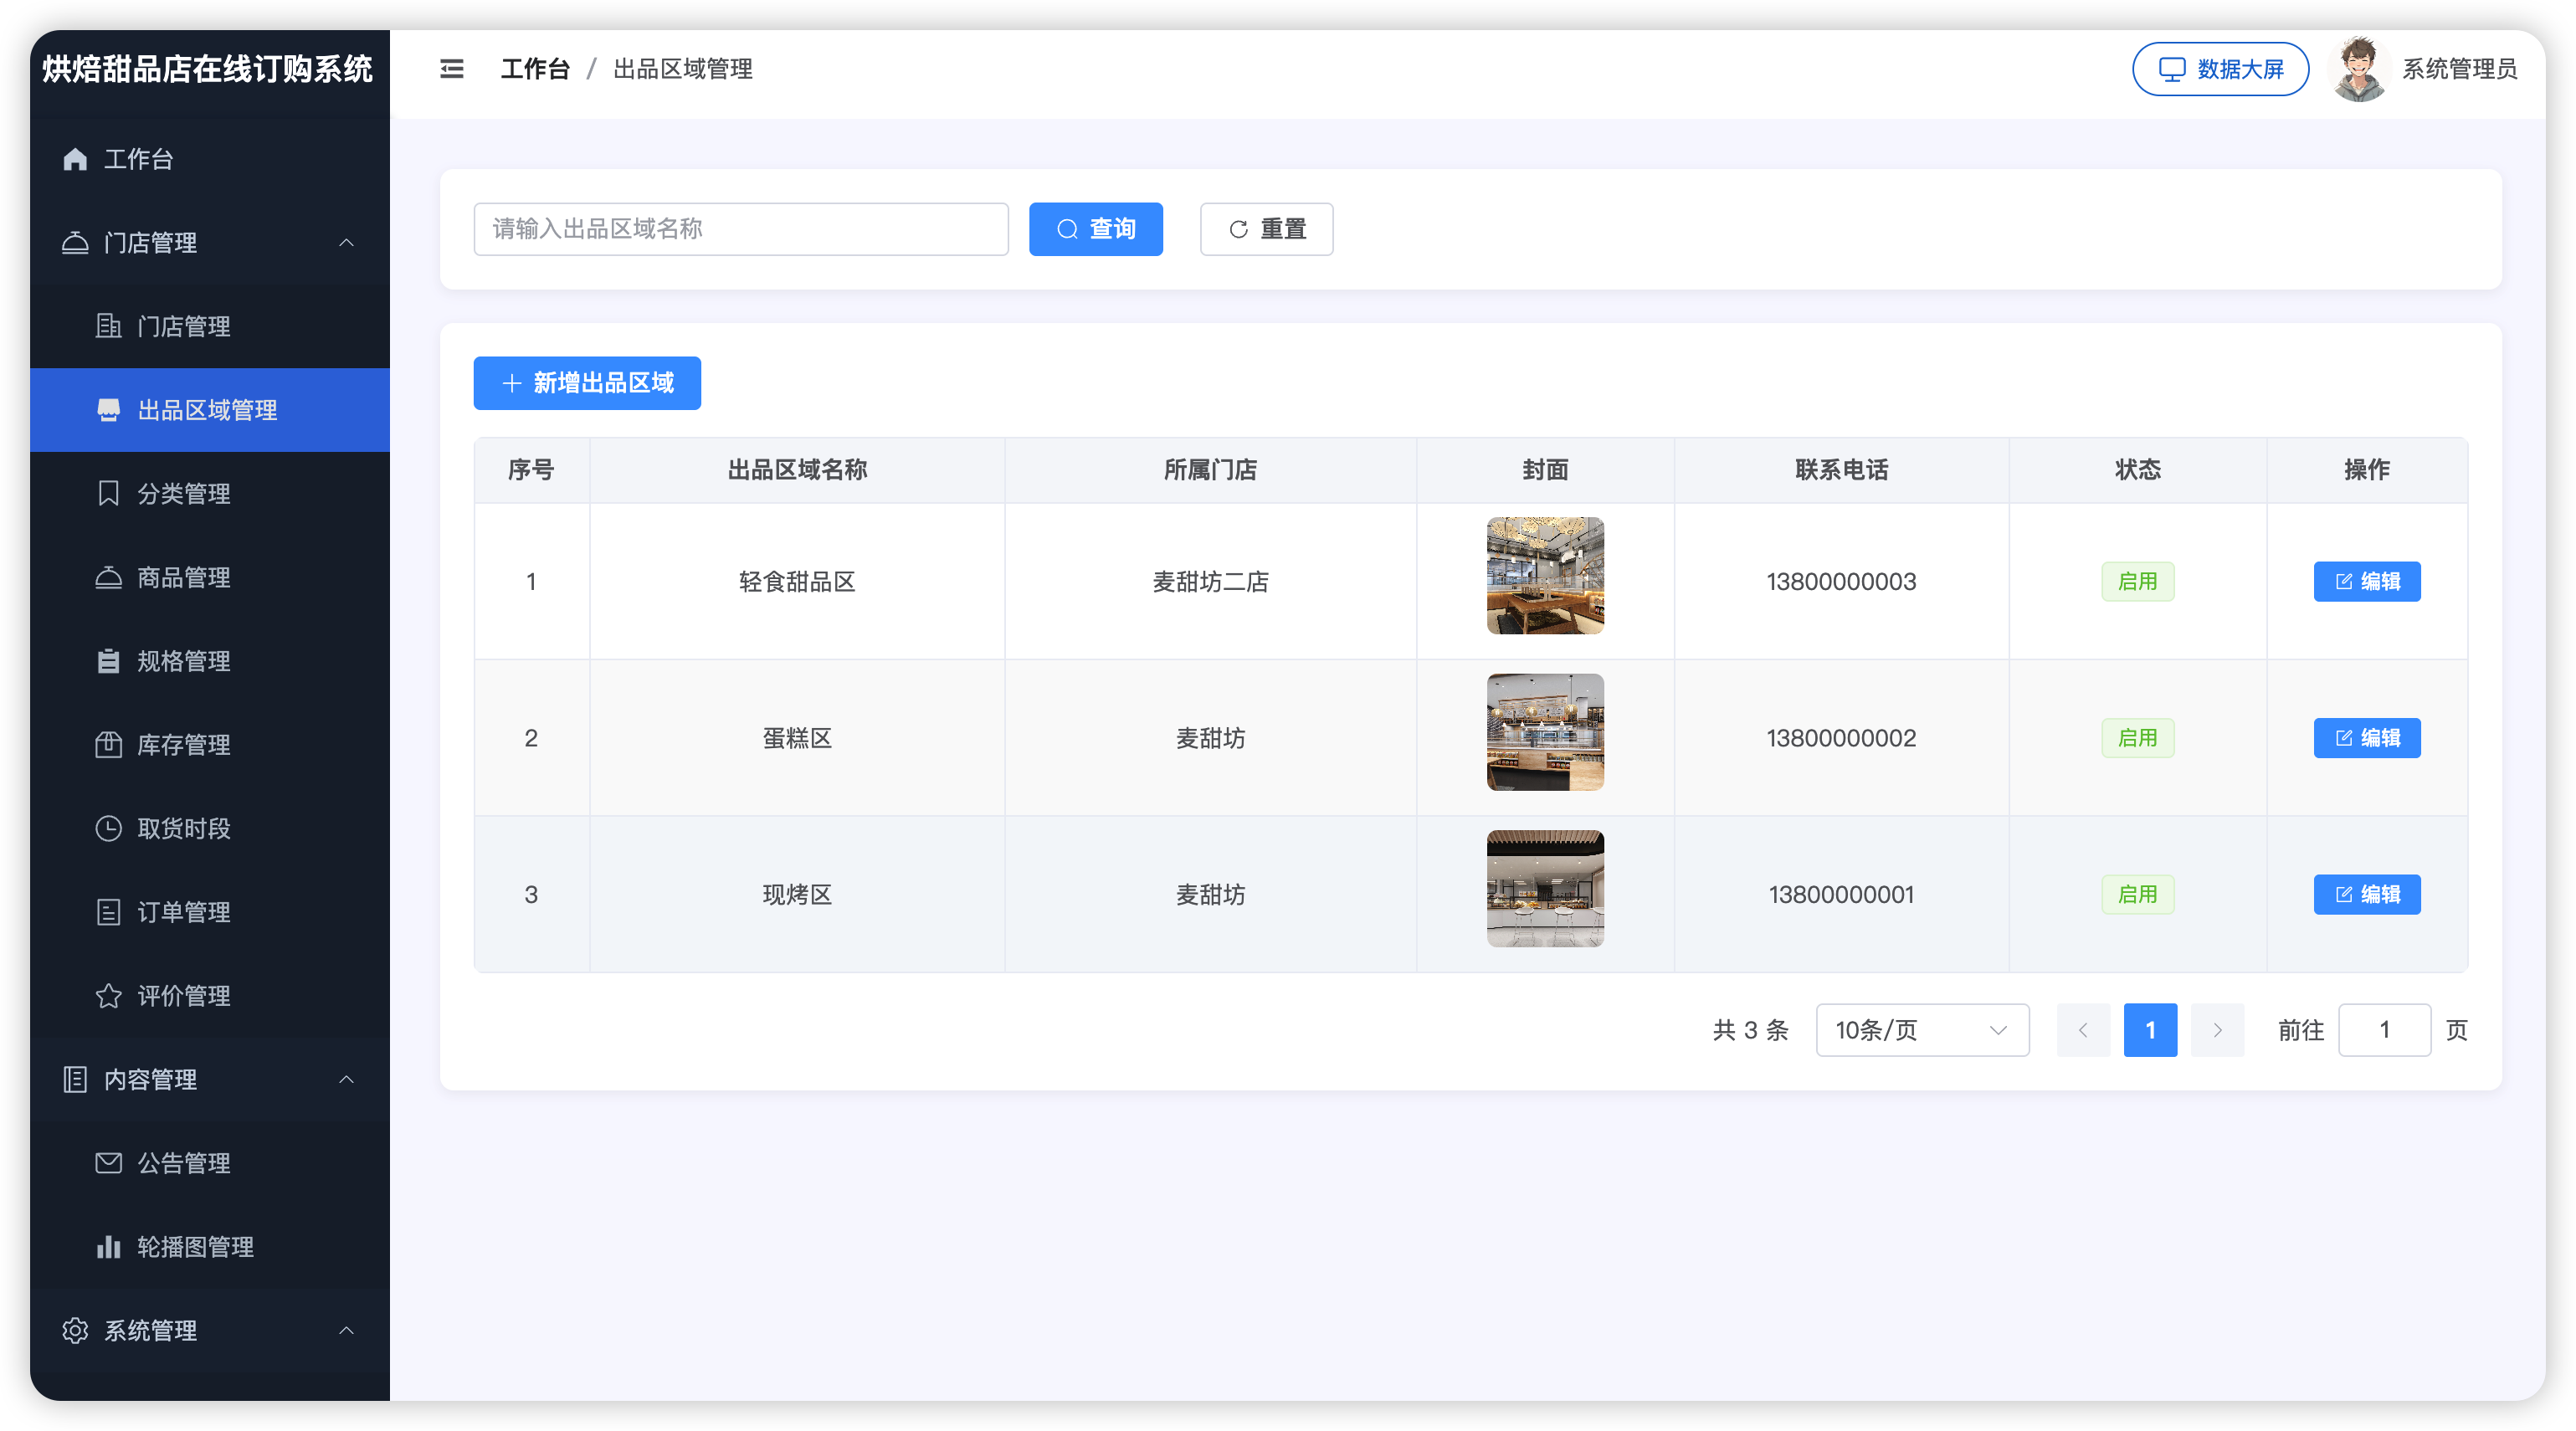Edit the 轻食甜品区 row

(2367, 581)
